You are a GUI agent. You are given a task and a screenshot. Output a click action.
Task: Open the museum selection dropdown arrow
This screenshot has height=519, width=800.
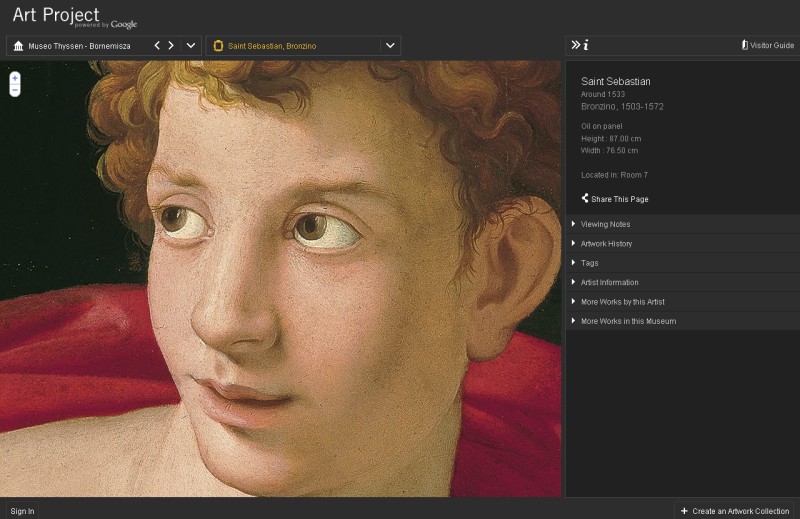190,46
